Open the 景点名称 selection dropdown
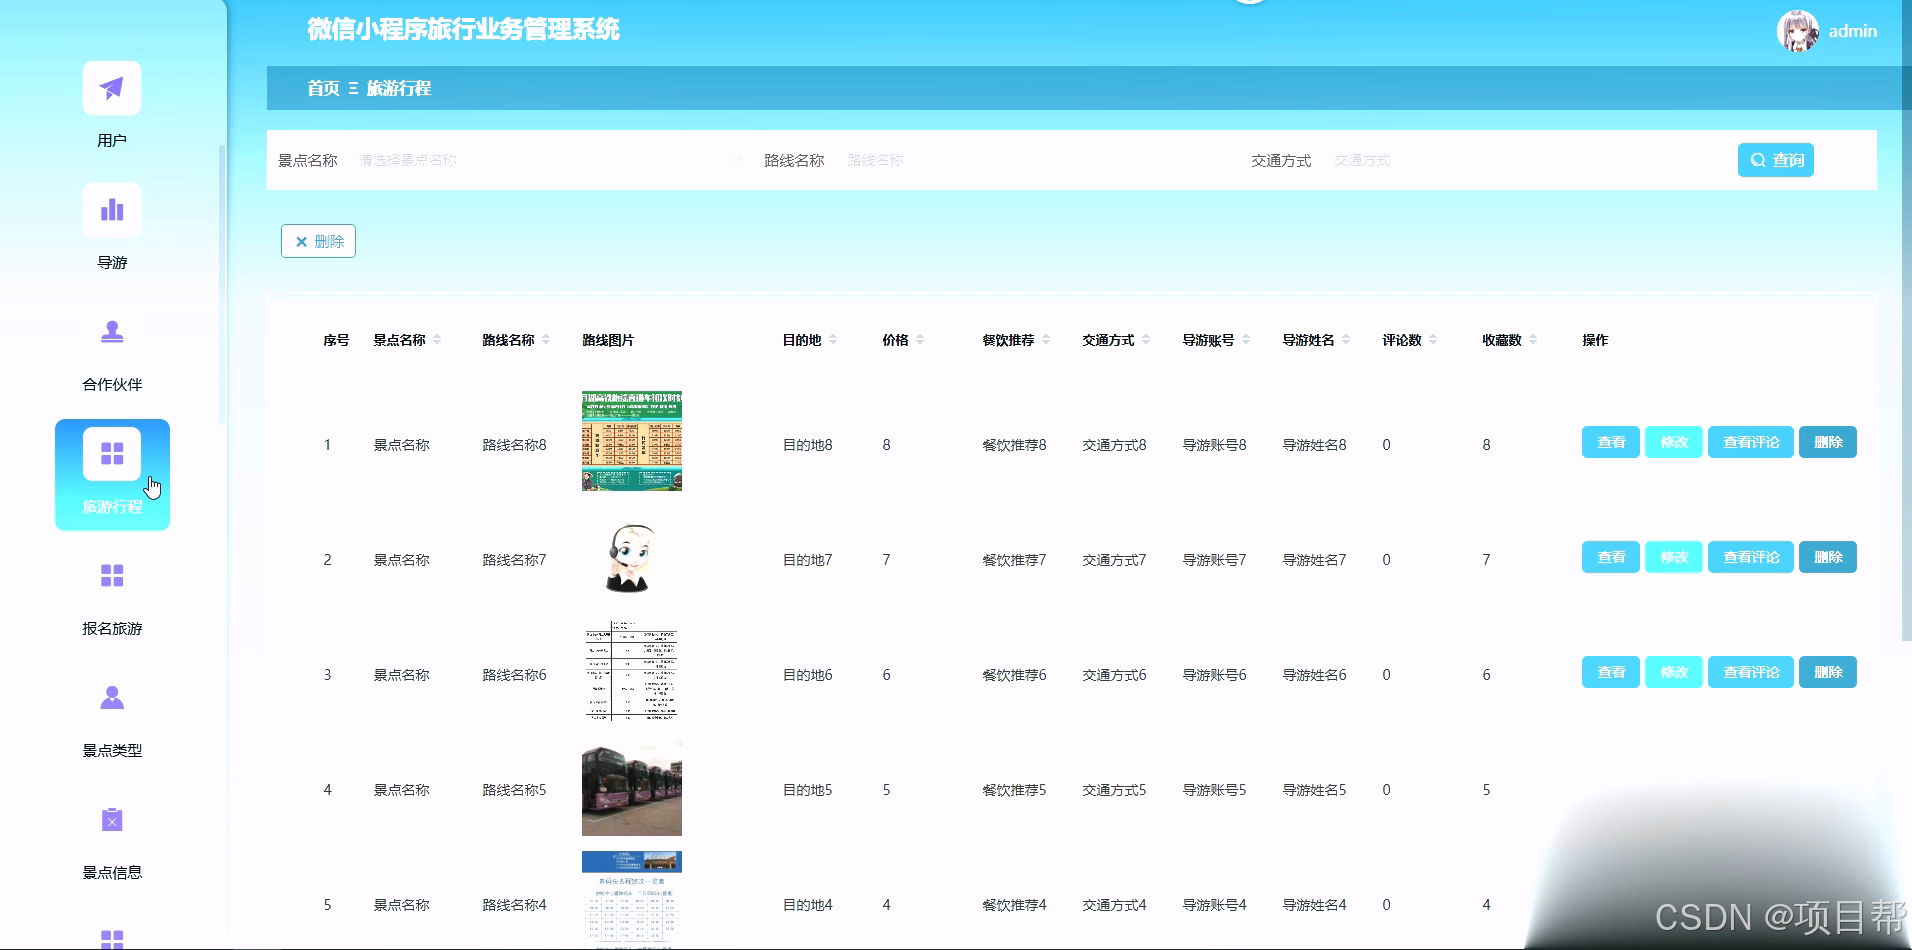Viewport: 1912px width, 950px height. [550, 160]
